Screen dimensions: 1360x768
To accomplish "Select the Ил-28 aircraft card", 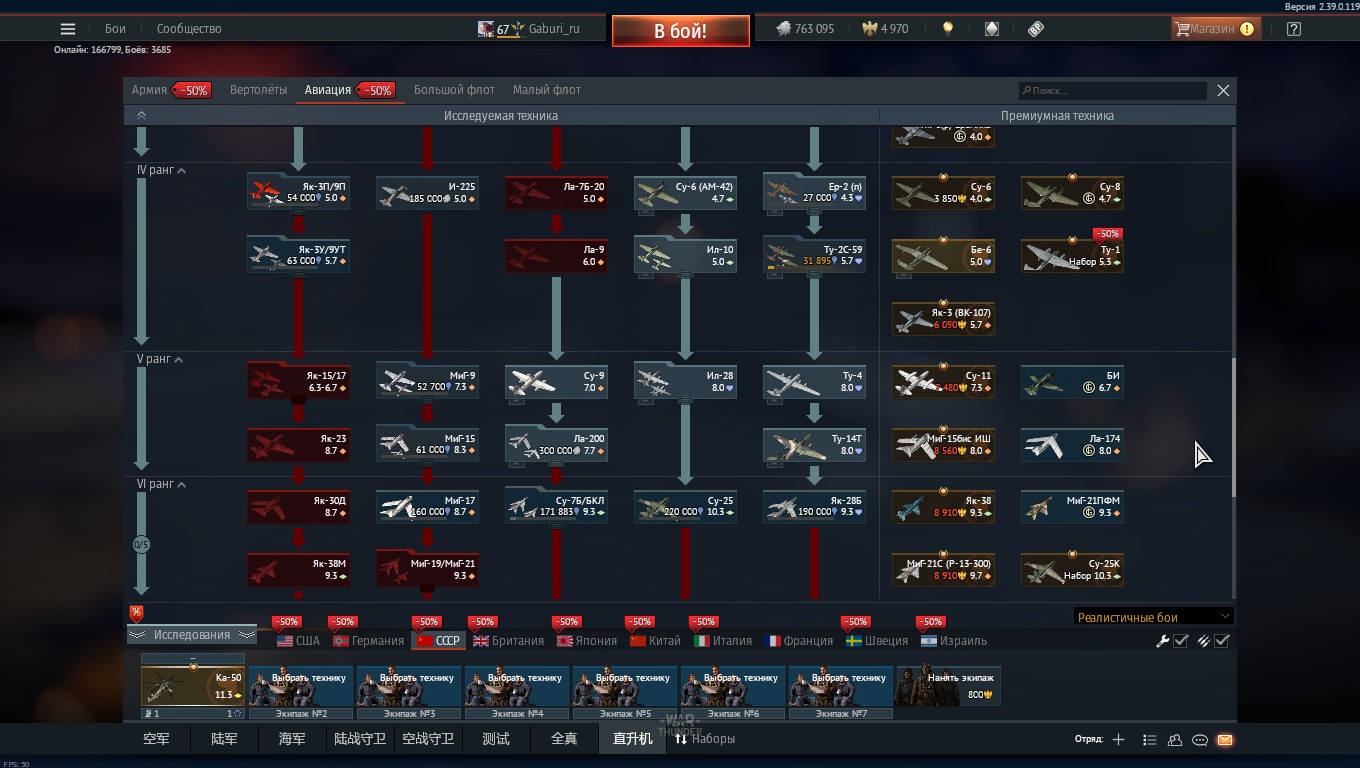I will click(685, 382).
